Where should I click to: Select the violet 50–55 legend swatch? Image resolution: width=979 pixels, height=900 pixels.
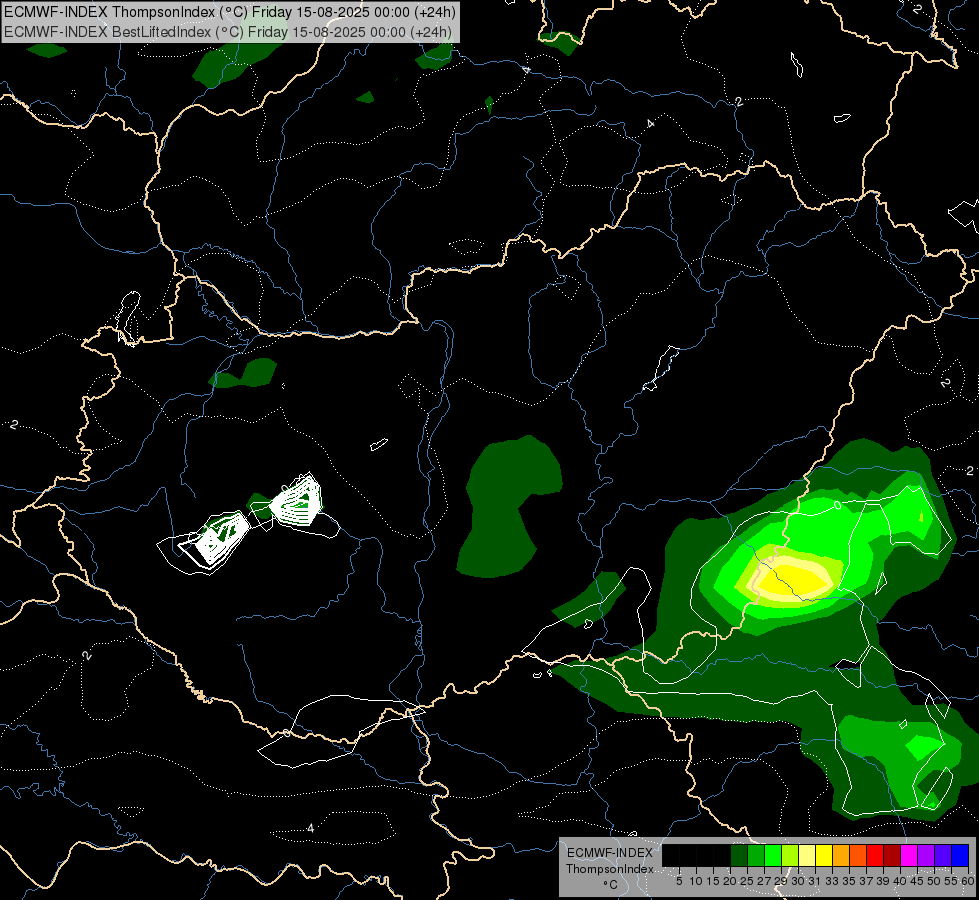pos(943,855)
